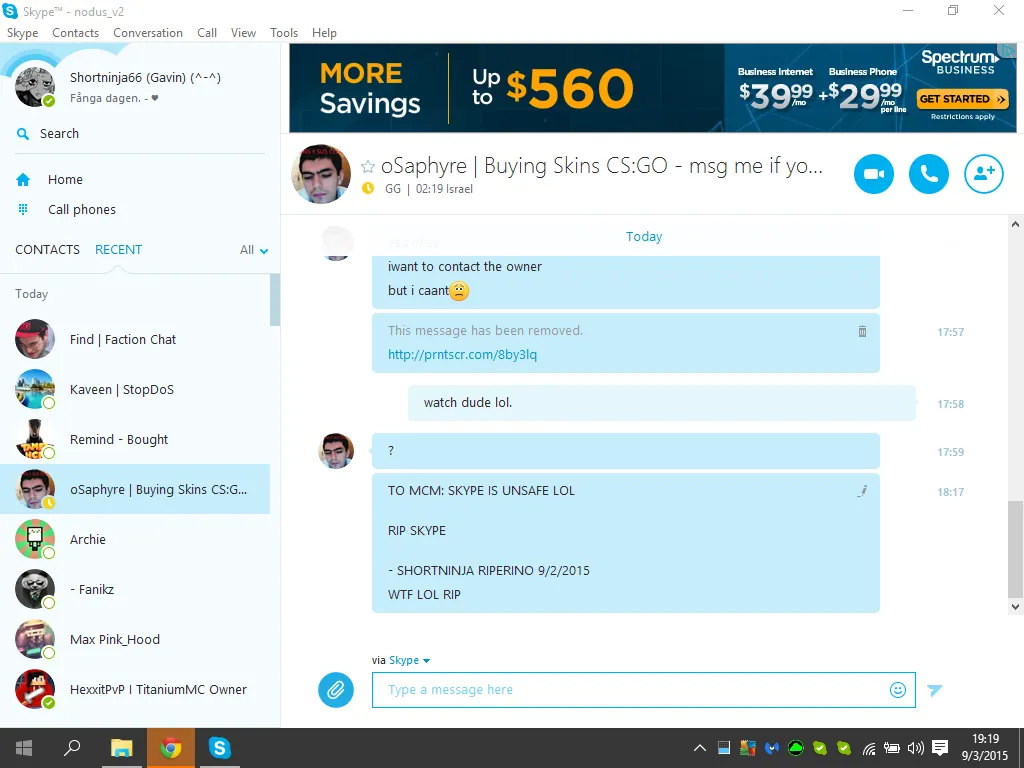Click the chat scrollbar down arrow
Screen dimensions: 1024x768
click(x=1015, y=606)
